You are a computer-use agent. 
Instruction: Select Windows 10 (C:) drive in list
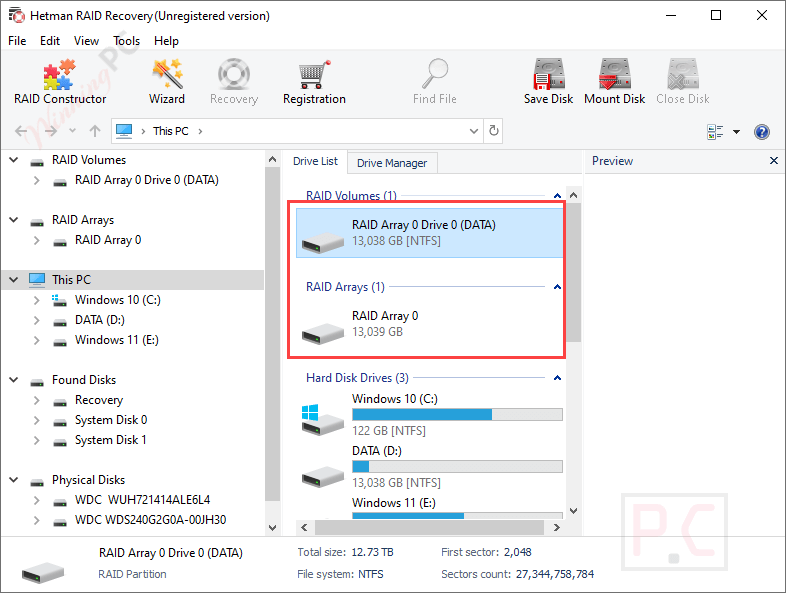[430, 415]
